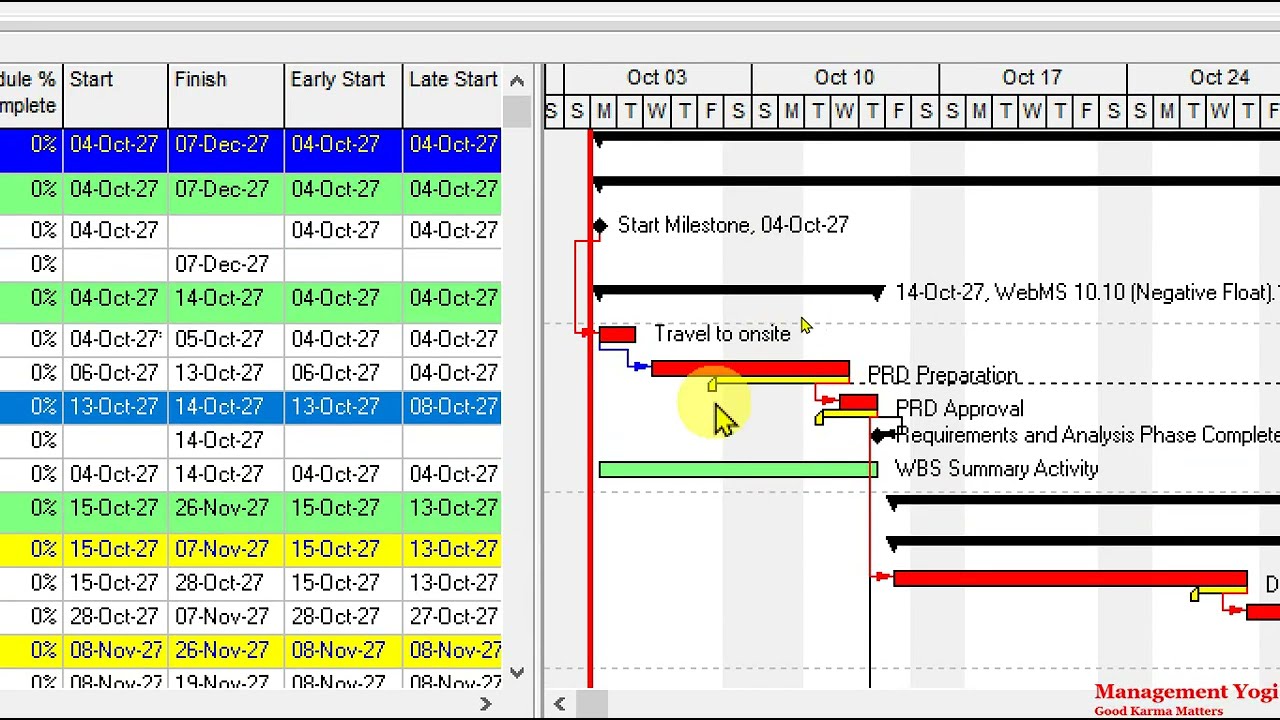
Task: Click the table's vertical scrollbar down arrow
Action: 517,673
